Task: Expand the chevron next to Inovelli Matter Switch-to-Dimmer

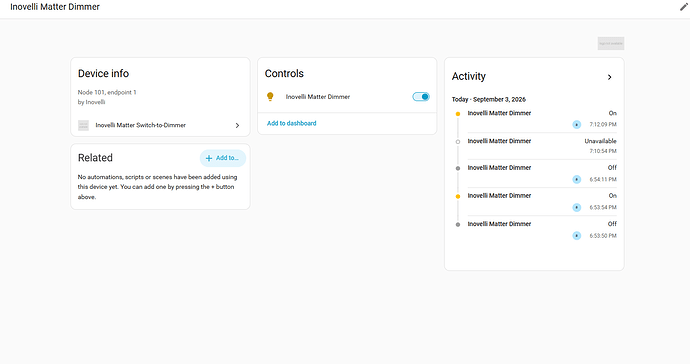Action: click(237, 125)
